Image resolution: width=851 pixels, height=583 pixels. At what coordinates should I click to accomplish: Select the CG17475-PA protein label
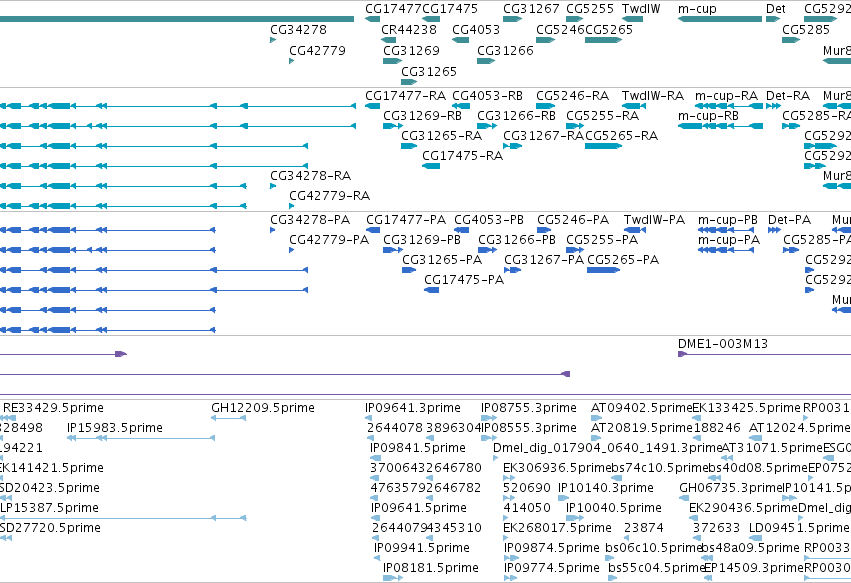coord(464,280)
